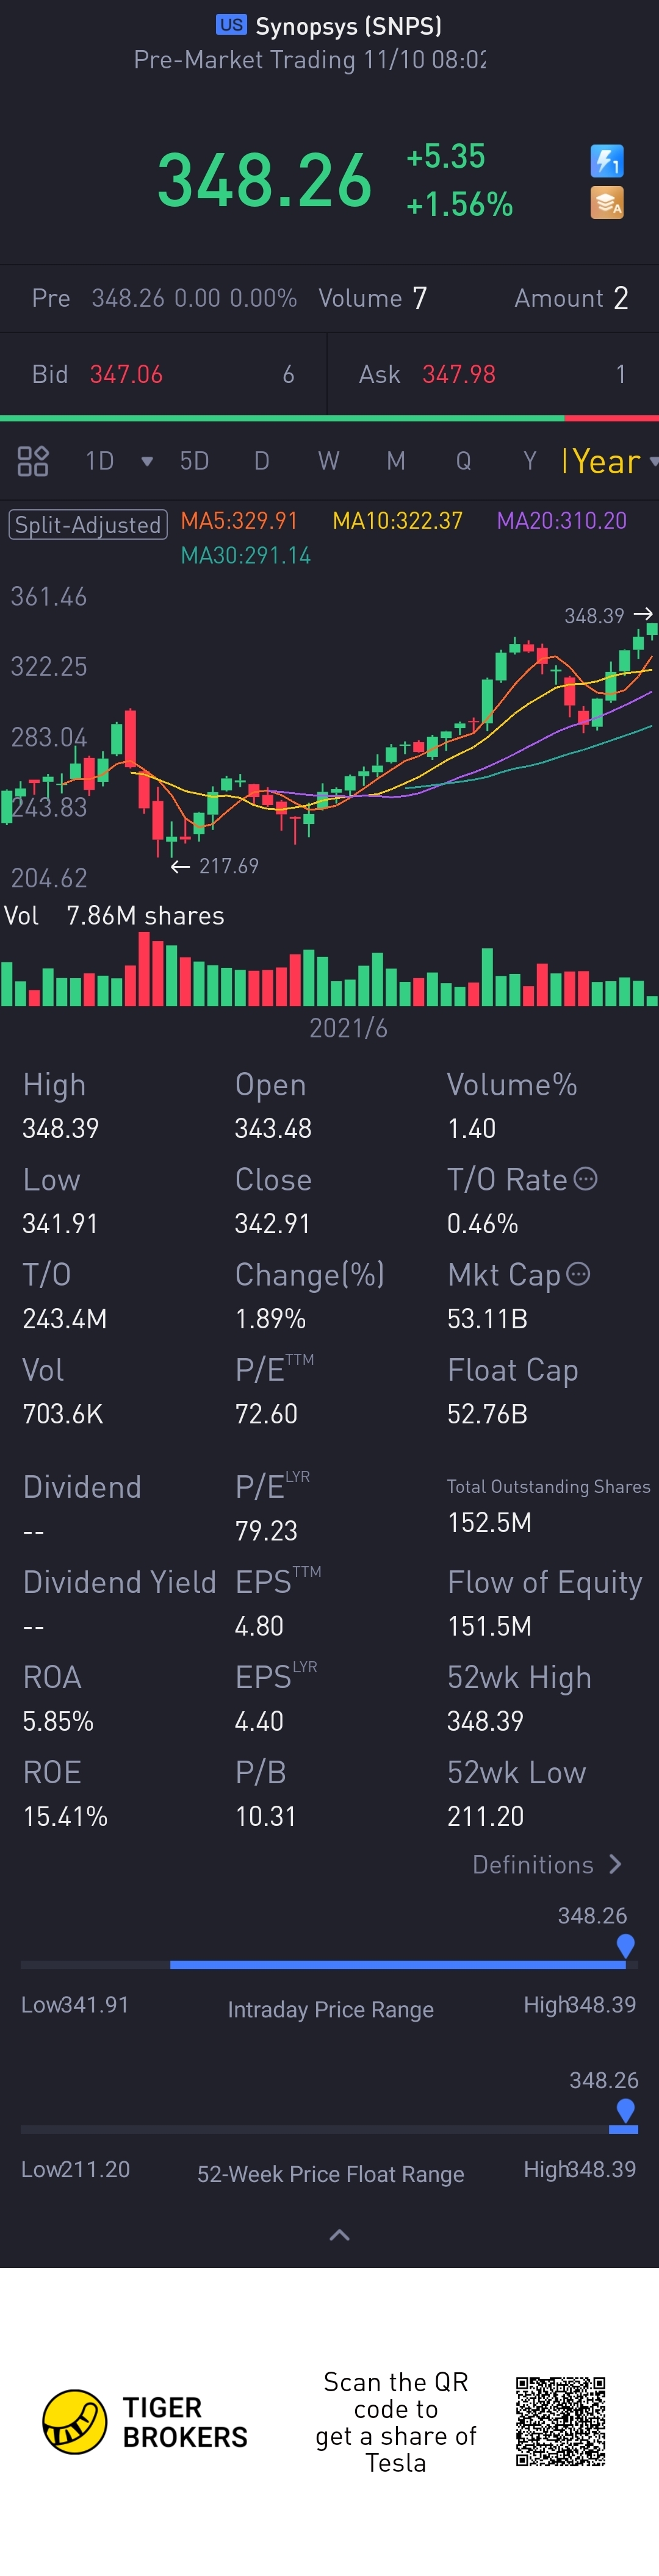Image resolution: width=659 pixels, height=2576 pixels.
Task: Tap the Tesla share QR code
Action: click(x=561, y=2422)
